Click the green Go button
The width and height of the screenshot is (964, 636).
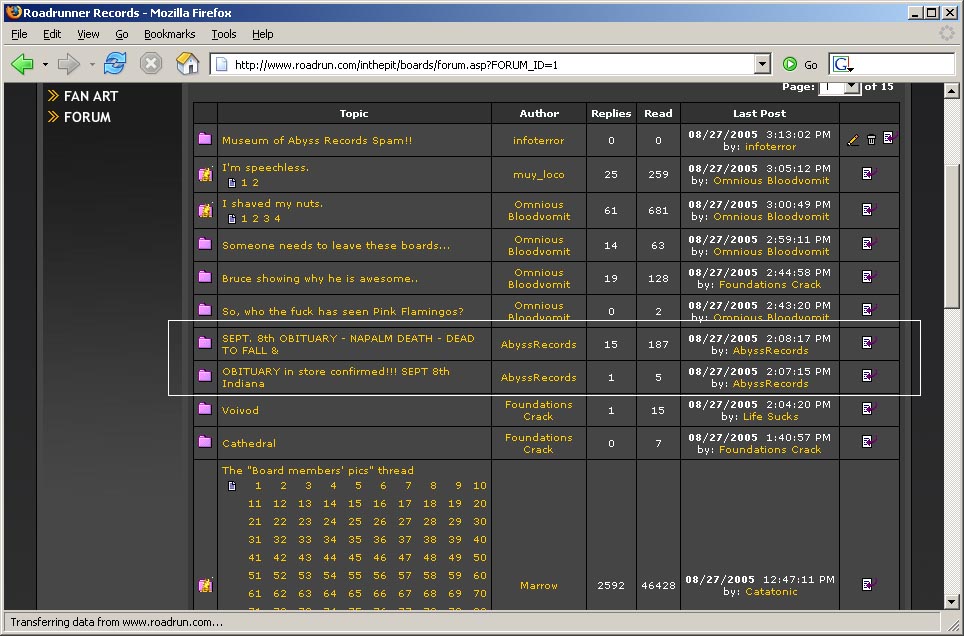tap(800, 65)
